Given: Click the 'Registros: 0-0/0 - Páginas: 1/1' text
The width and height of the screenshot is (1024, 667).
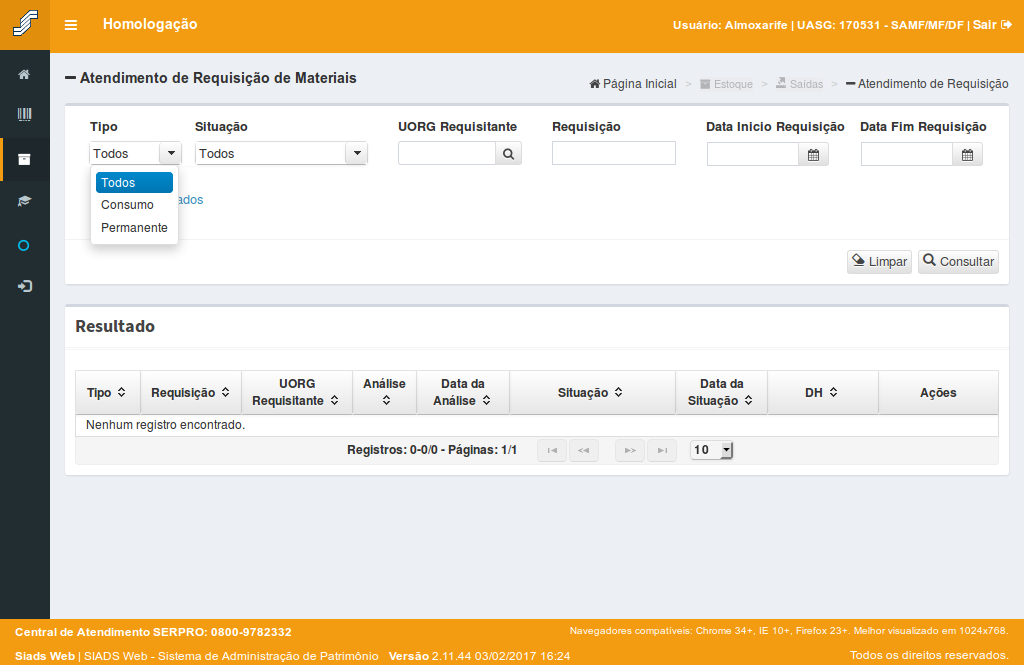Looking at the screenshot, I should (432, 450).
